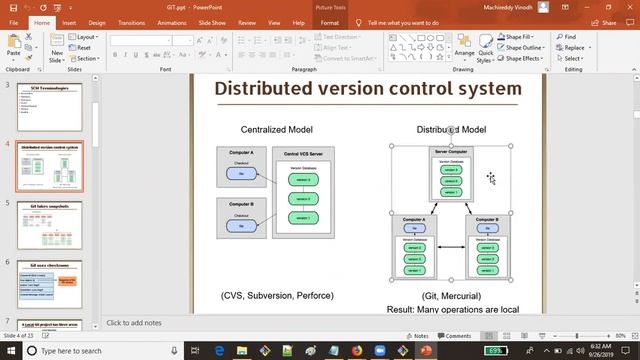
Task: Switch to Slide Sorter view icon
Action: pos(507,336)
